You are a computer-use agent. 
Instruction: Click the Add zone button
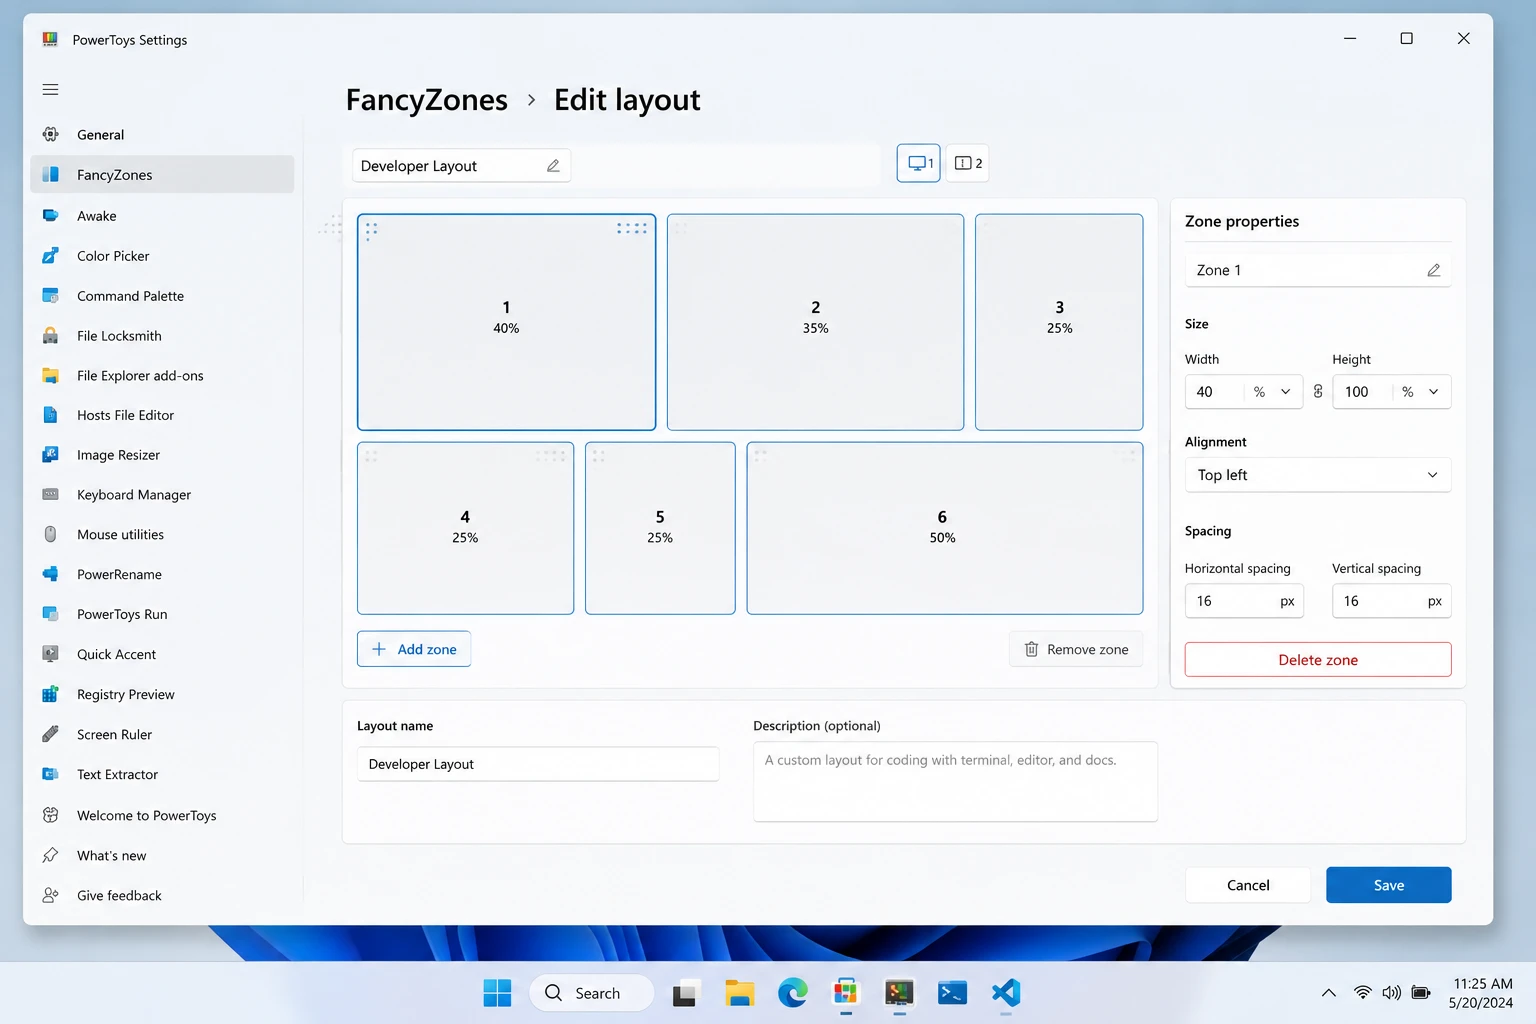click(x=414, y=649)
